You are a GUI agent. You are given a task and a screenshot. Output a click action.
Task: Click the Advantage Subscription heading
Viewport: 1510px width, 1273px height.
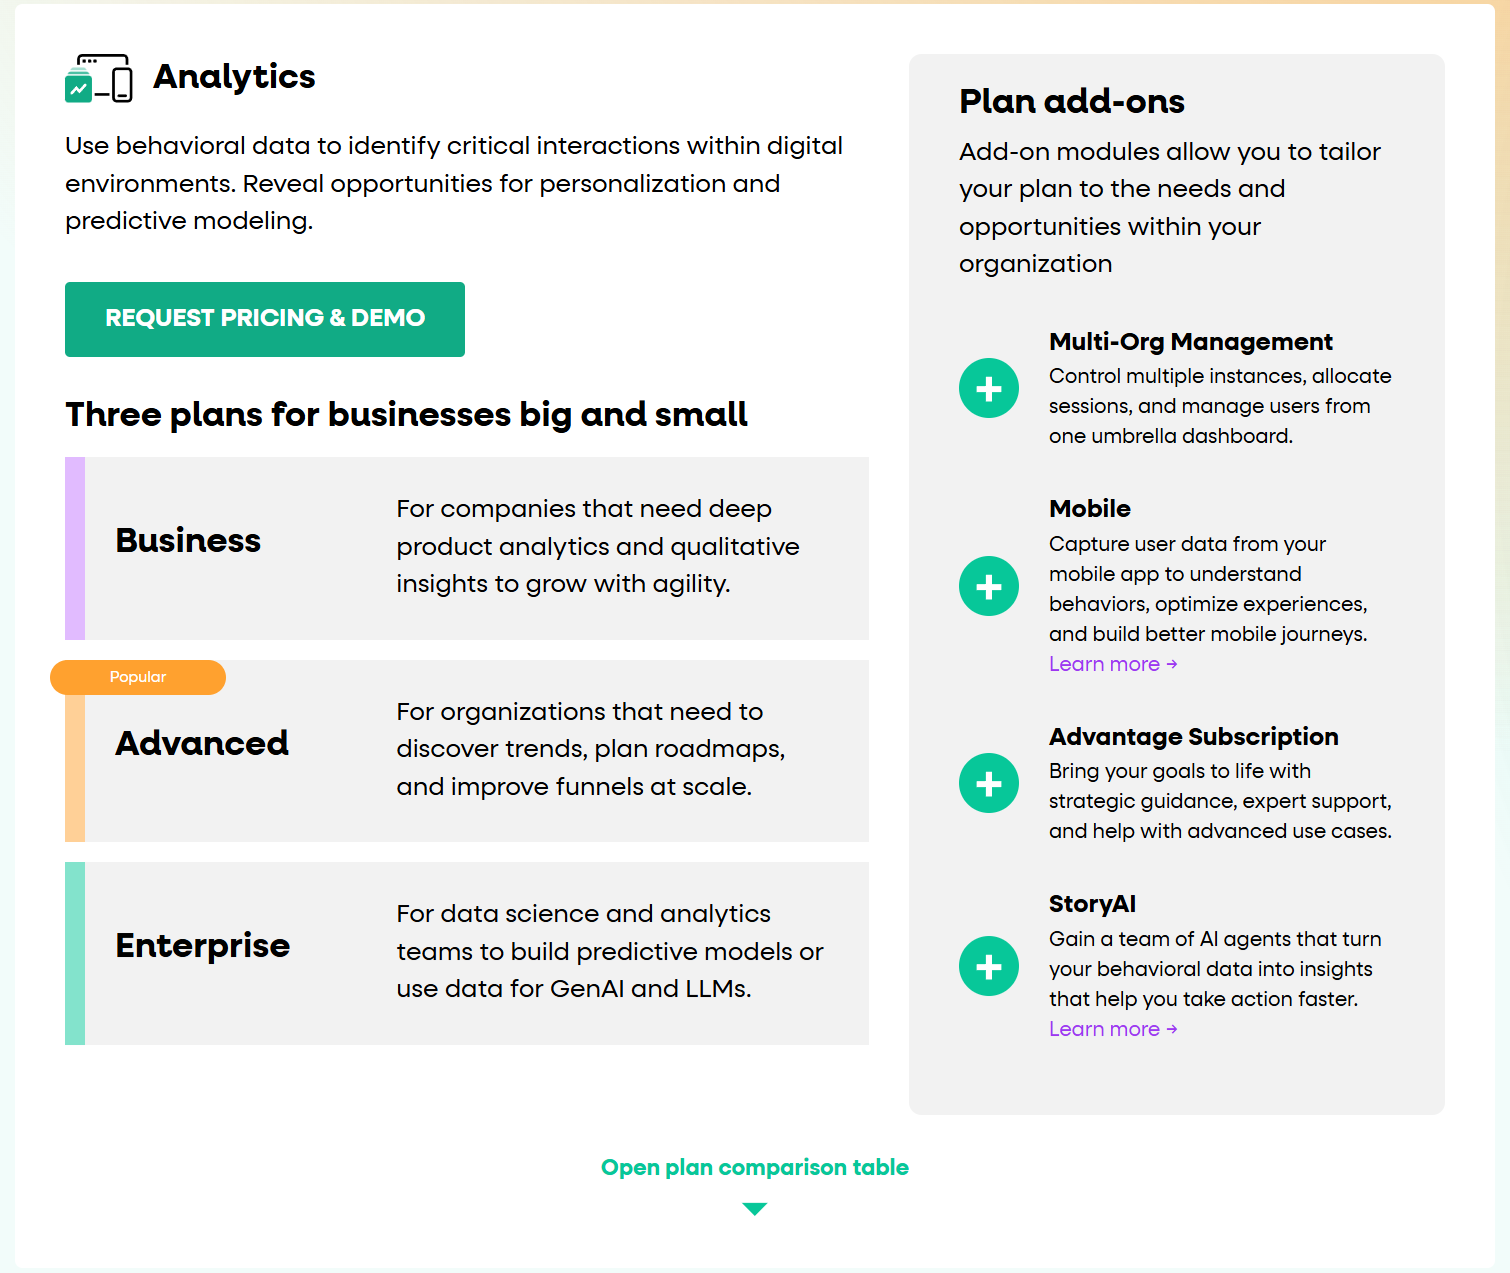point(1193,737)
